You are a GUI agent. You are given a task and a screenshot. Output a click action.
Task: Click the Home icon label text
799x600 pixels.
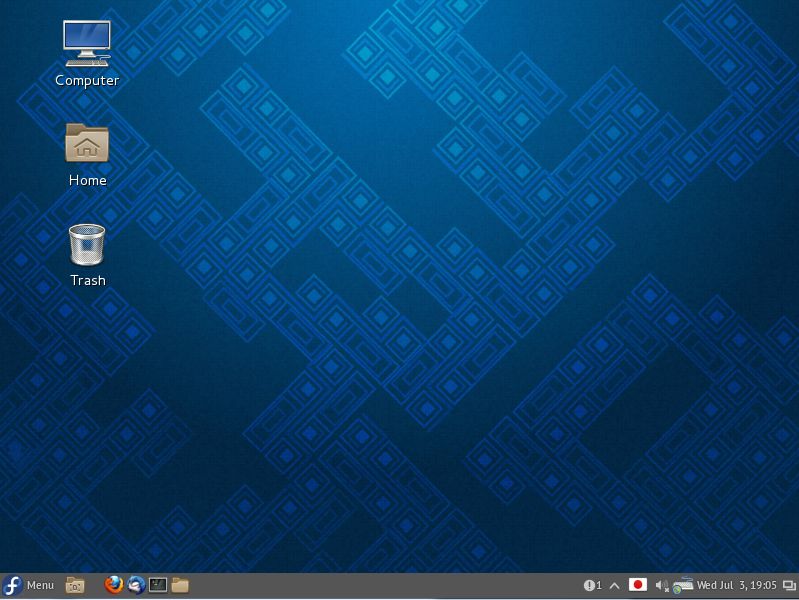88,180
